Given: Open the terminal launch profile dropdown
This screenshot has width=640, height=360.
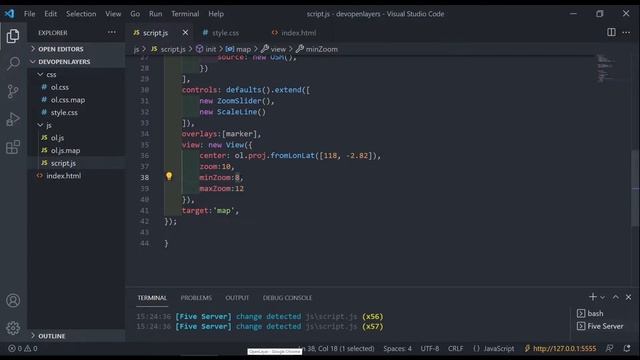Looking at the screenshot, I should [602, 297].
